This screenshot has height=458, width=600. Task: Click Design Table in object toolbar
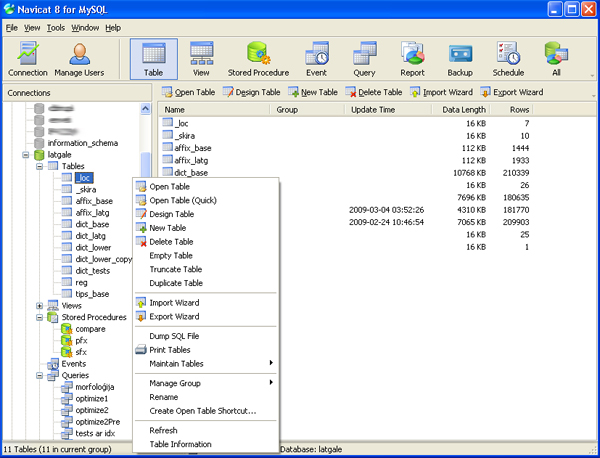pyautogui.click(x=251, y=92)
